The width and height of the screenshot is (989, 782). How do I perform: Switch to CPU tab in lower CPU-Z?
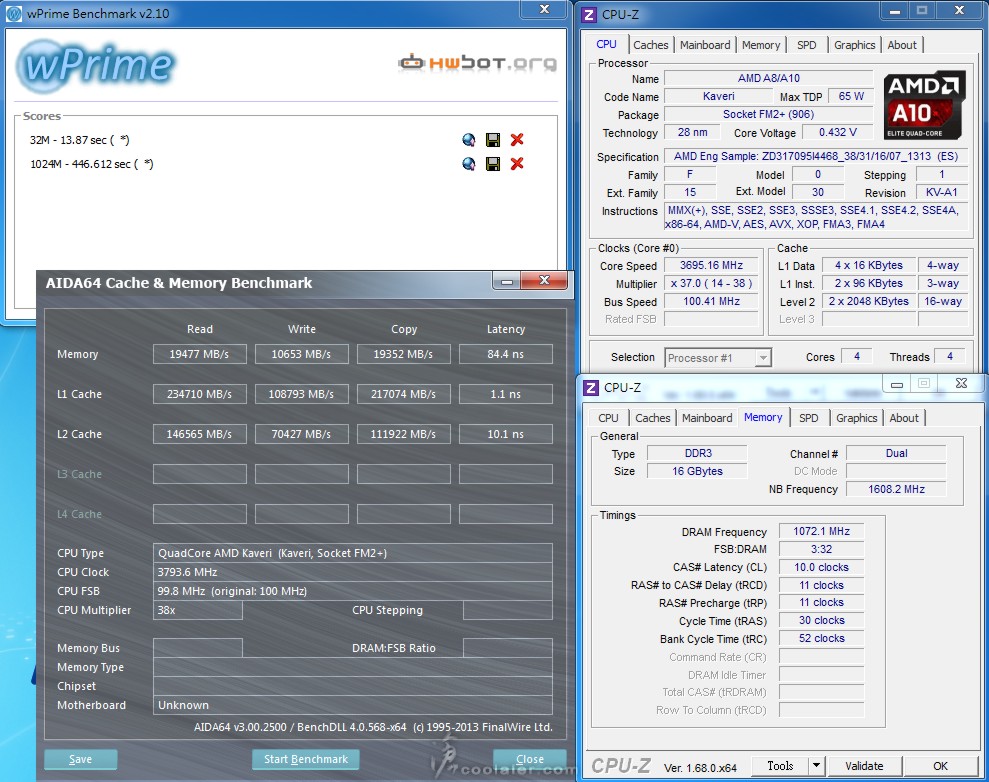pyautogui.click(x=608, y=418)
